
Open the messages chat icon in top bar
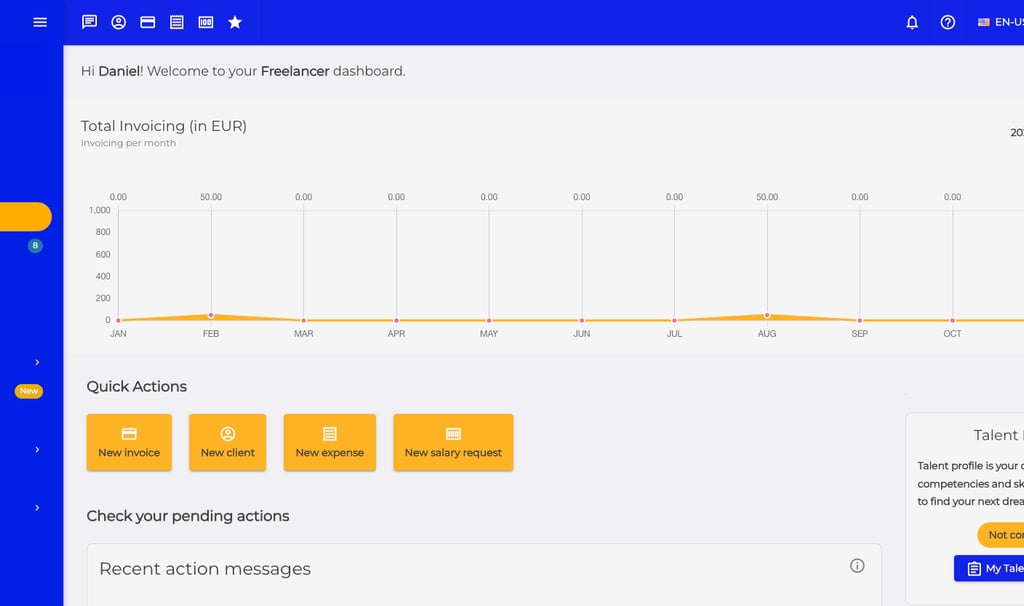[89, 22]
